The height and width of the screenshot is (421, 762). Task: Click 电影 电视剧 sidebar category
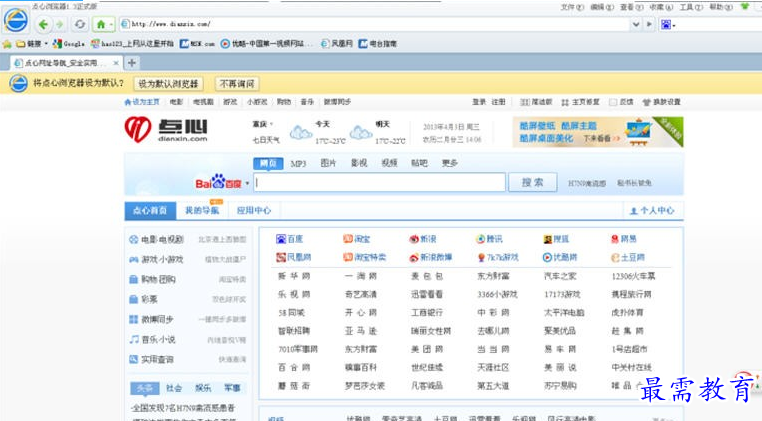pos(156,240)
